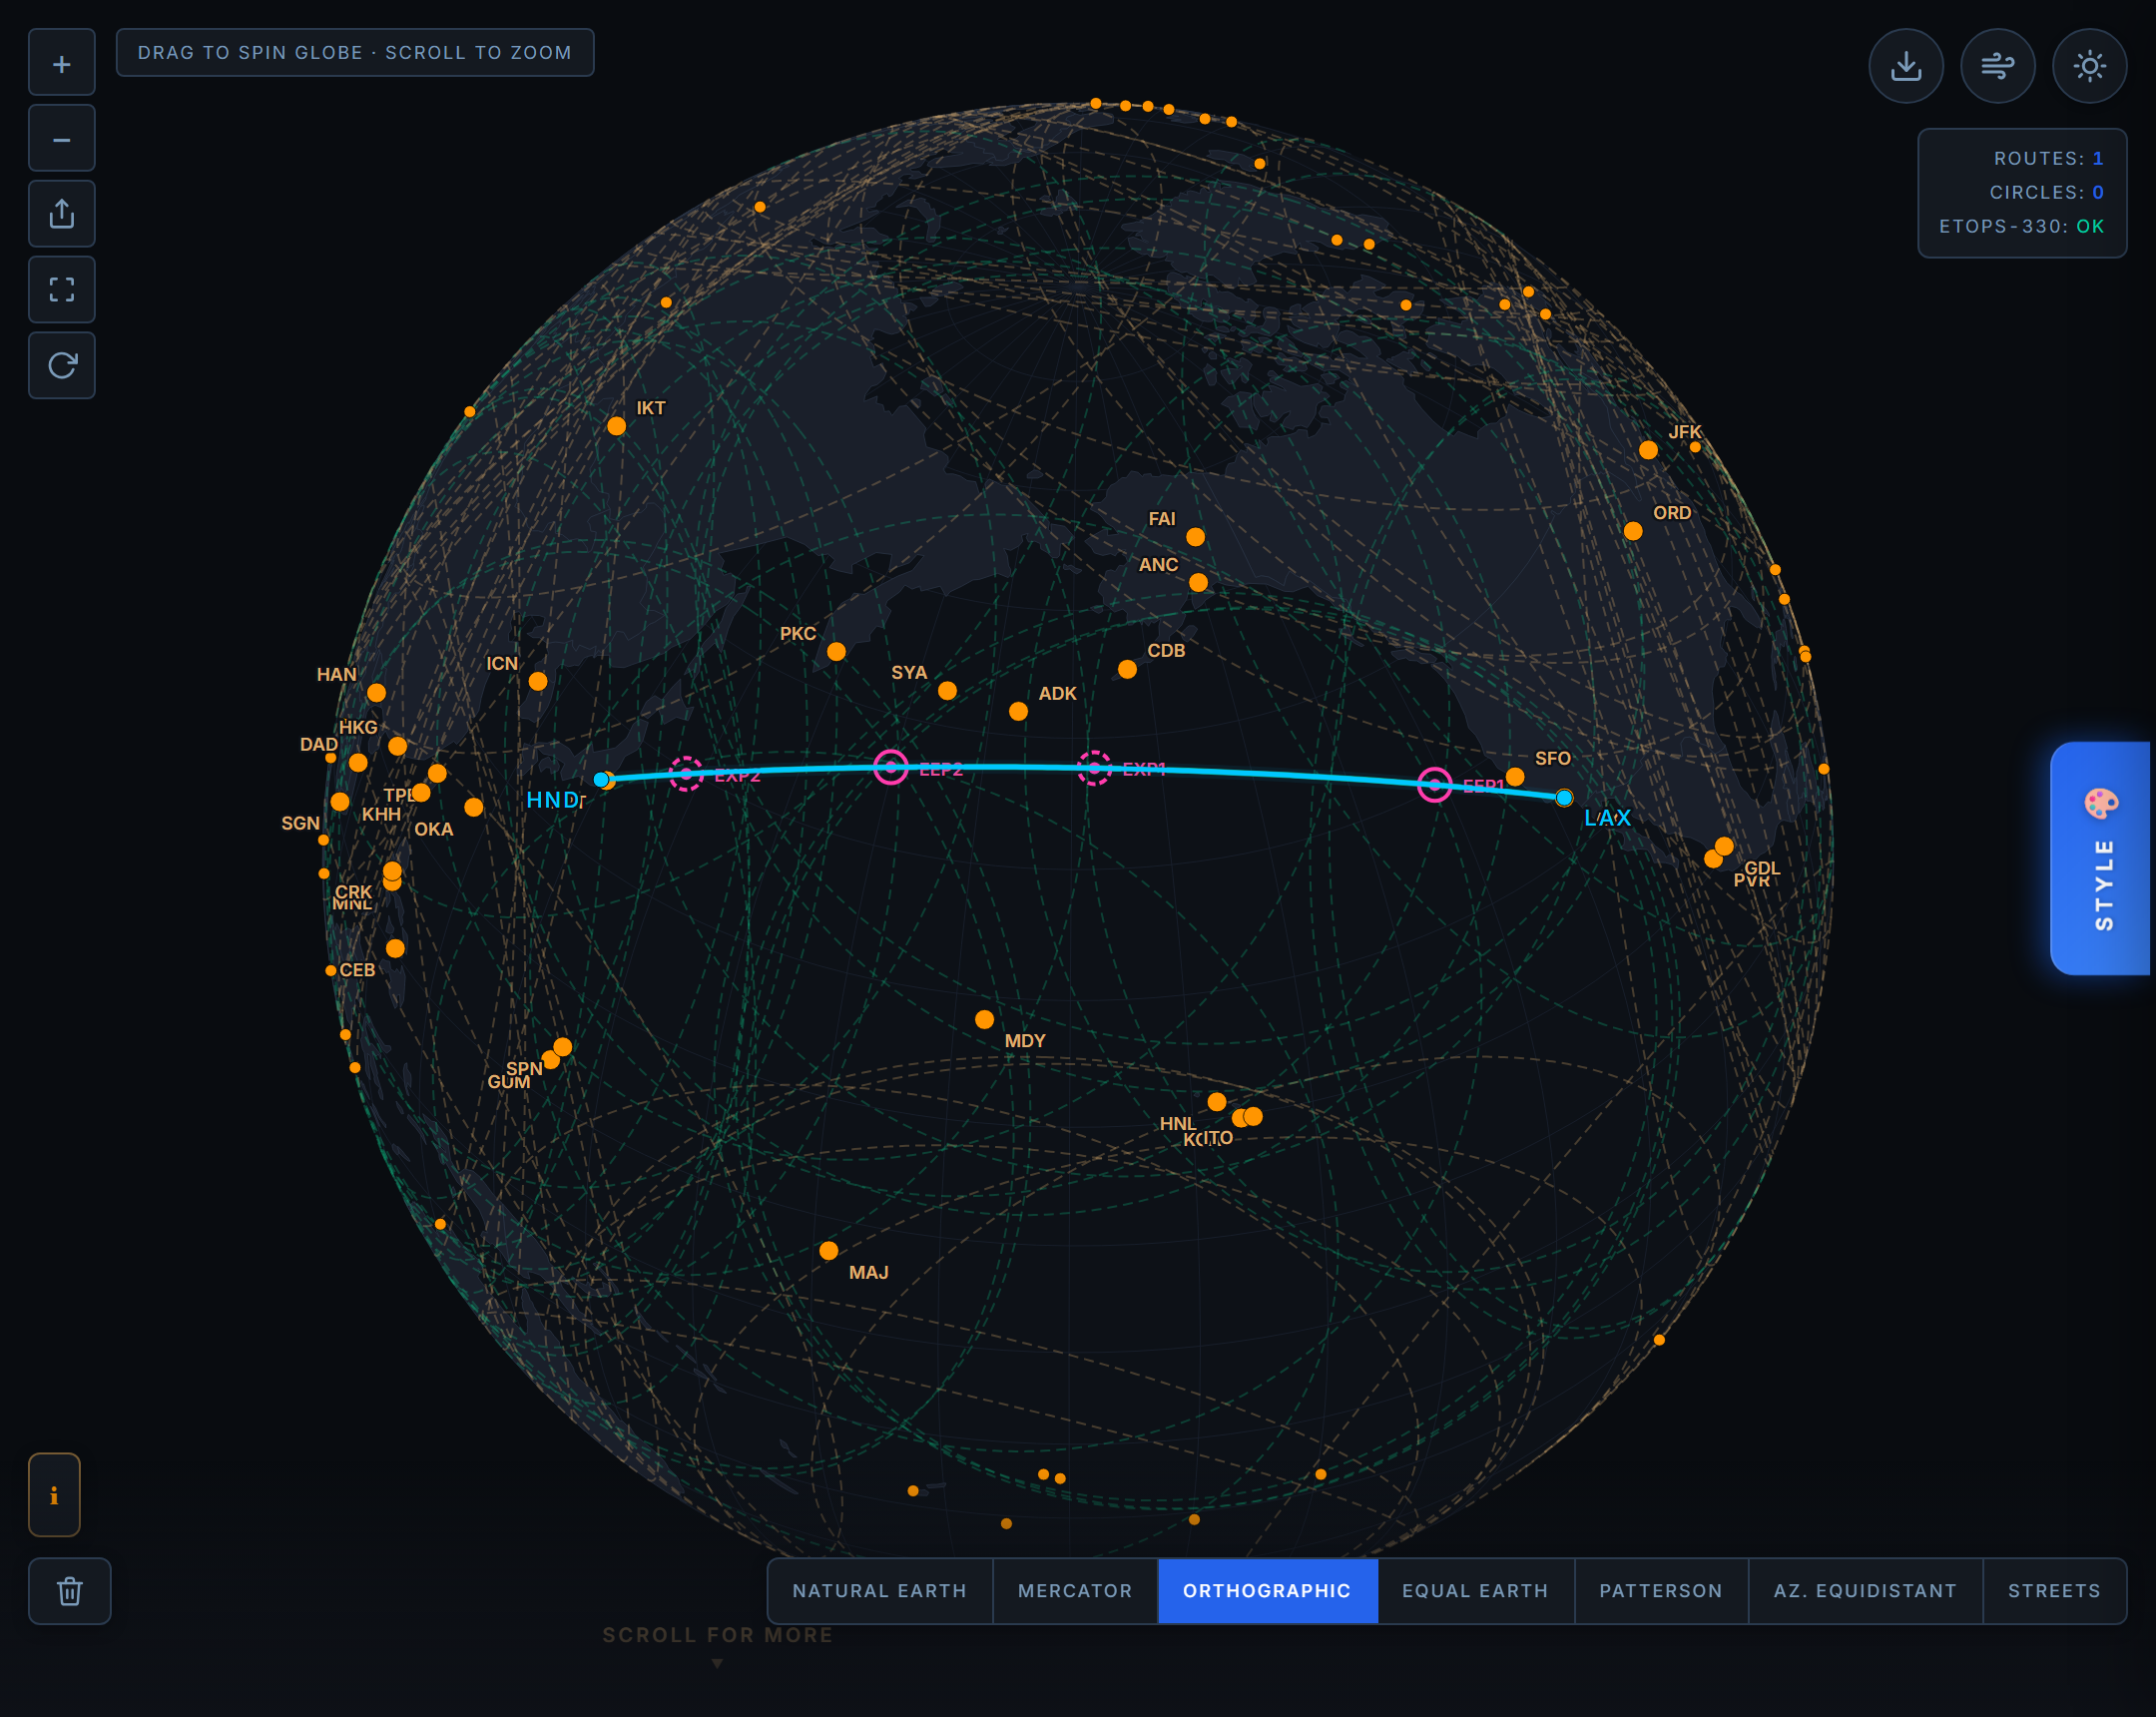Image resolution: width=2156 pixels, height=1717 pixels.
Task: Click the HND origin endpoint
Action: [x=601, y=779]
